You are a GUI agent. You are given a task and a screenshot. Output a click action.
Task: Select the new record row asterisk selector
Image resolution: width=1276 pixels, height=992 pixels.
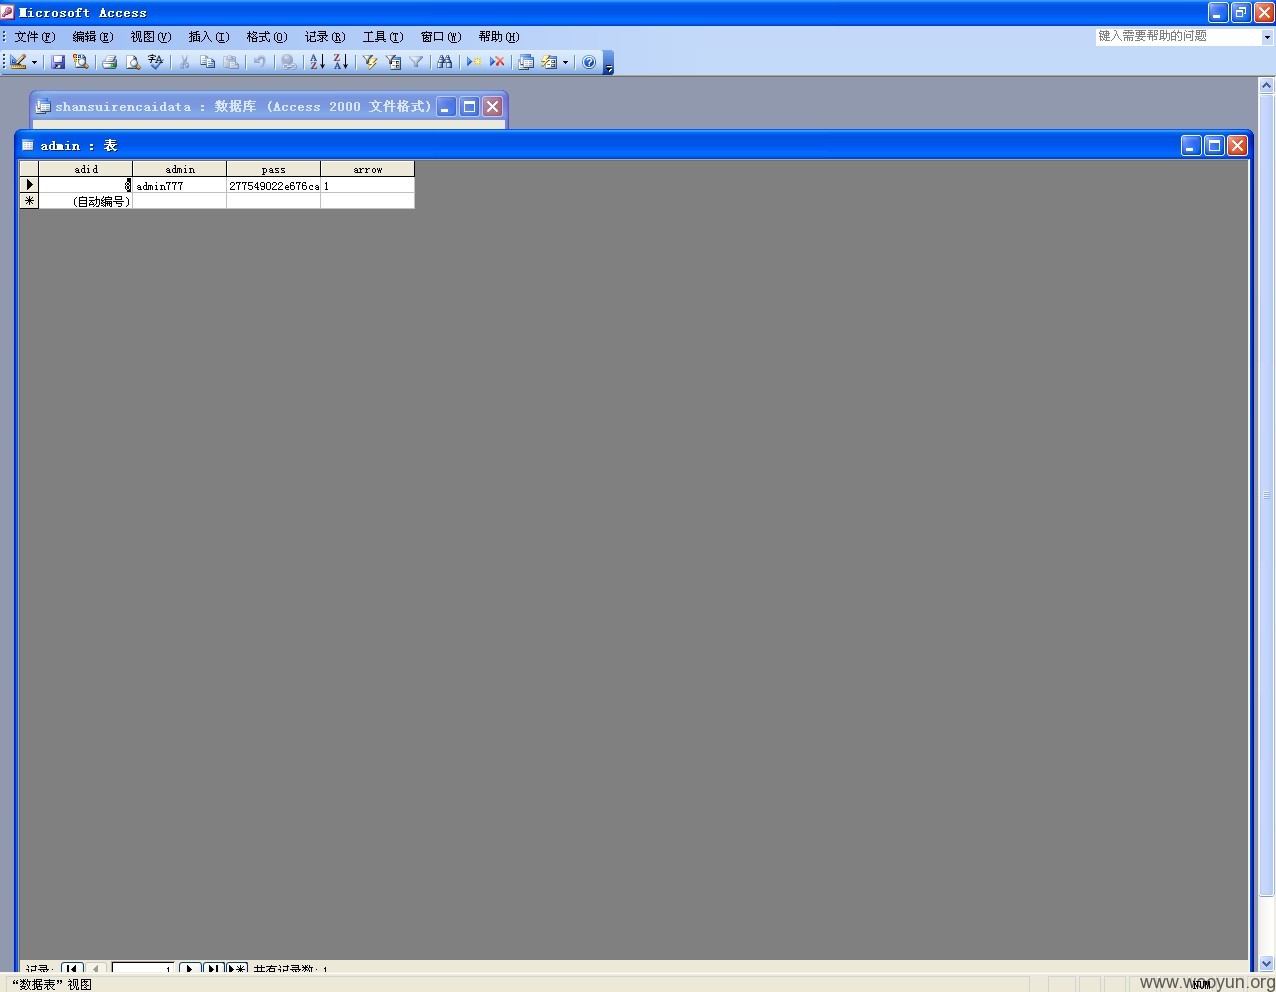pyautogui.click(x=29, y=201)
